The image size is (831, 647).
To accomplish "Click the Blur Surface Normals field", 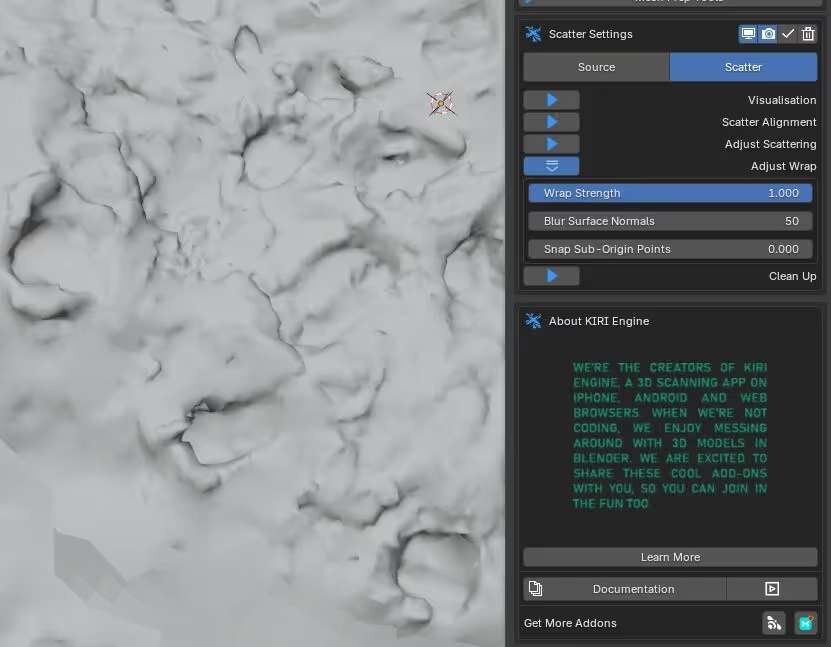I will pos(670,221).
